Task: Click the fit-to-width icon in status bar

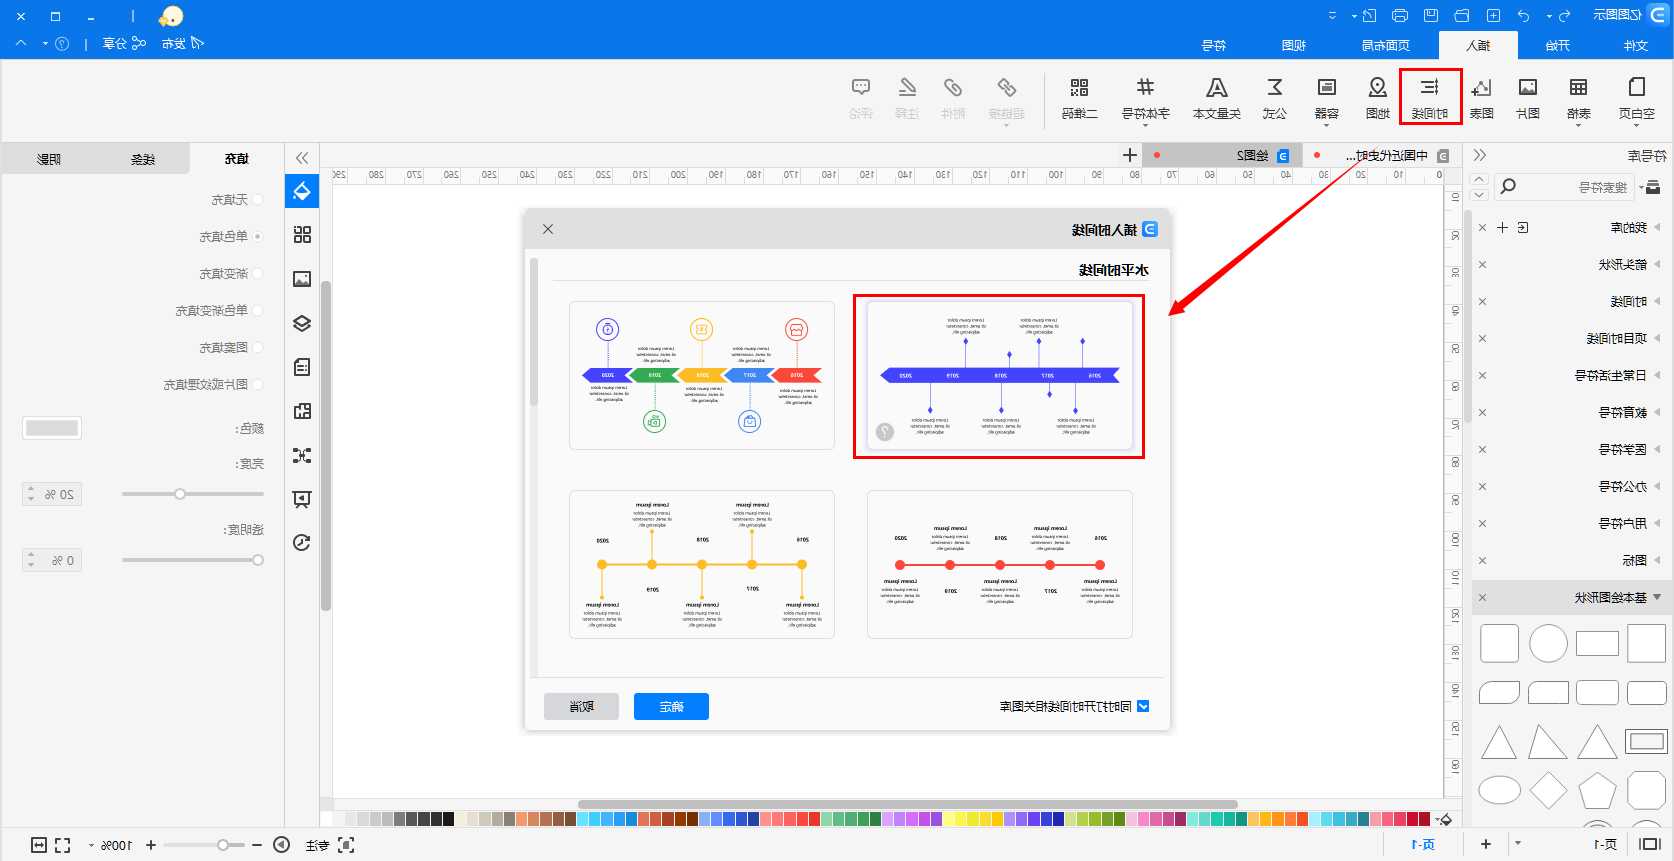Action: [39, 845]
